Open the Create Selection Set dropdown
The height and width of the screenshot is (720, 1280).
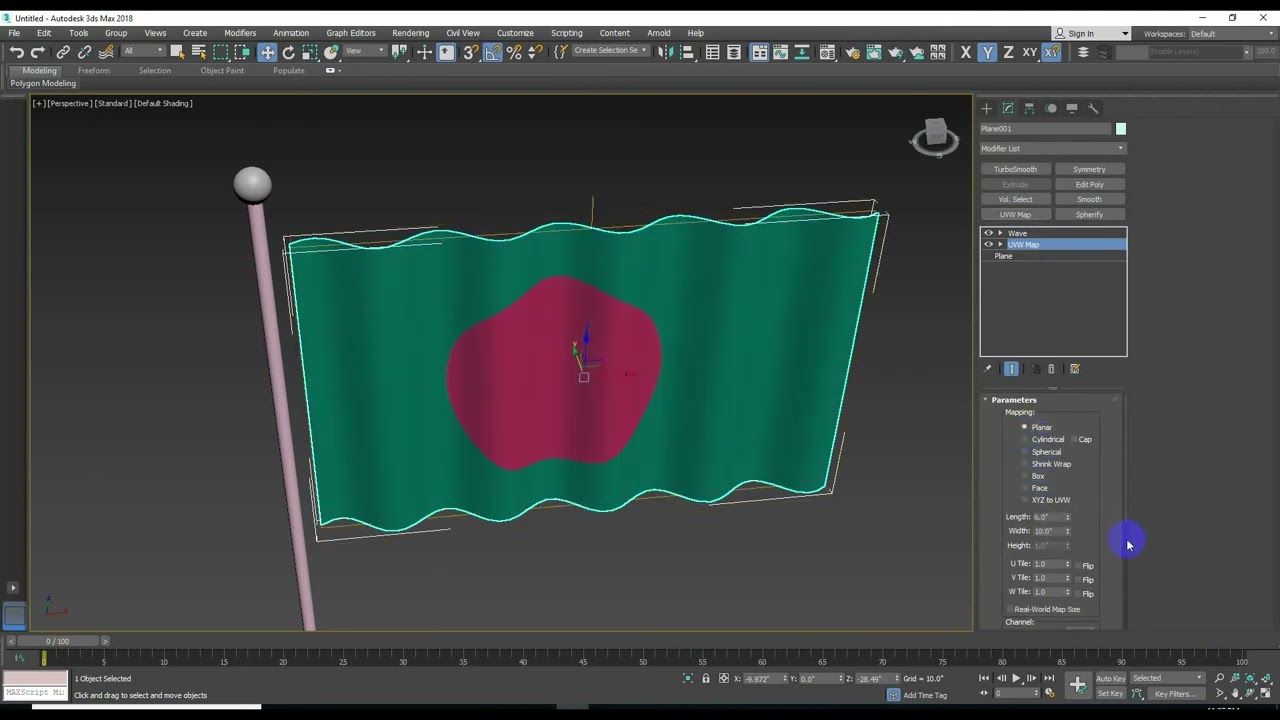pos(610,51)
